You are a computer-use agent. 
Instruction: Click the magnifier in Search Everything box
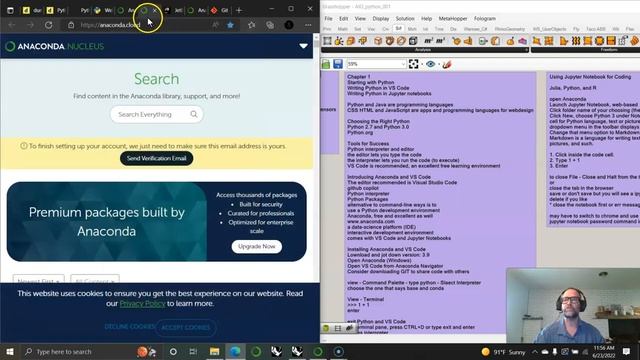pos(194,114)
